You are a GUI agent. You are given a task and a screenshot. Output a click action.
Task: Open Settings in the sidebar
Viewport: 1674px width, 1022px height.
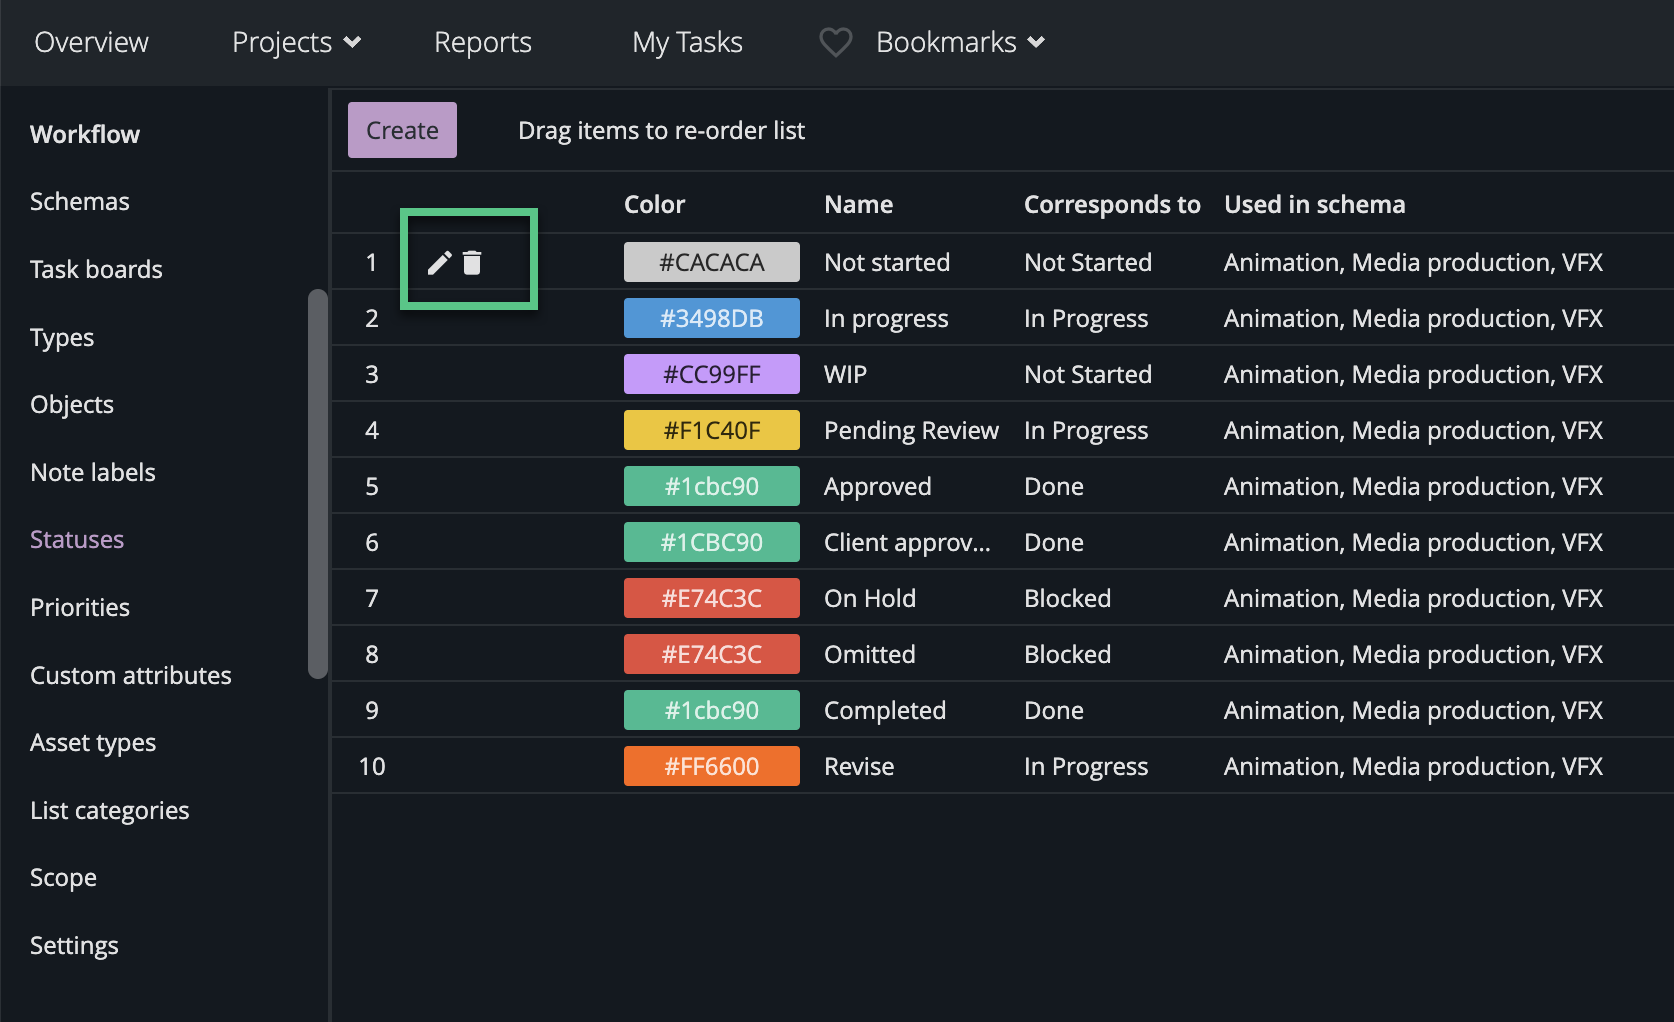(74, 945)
